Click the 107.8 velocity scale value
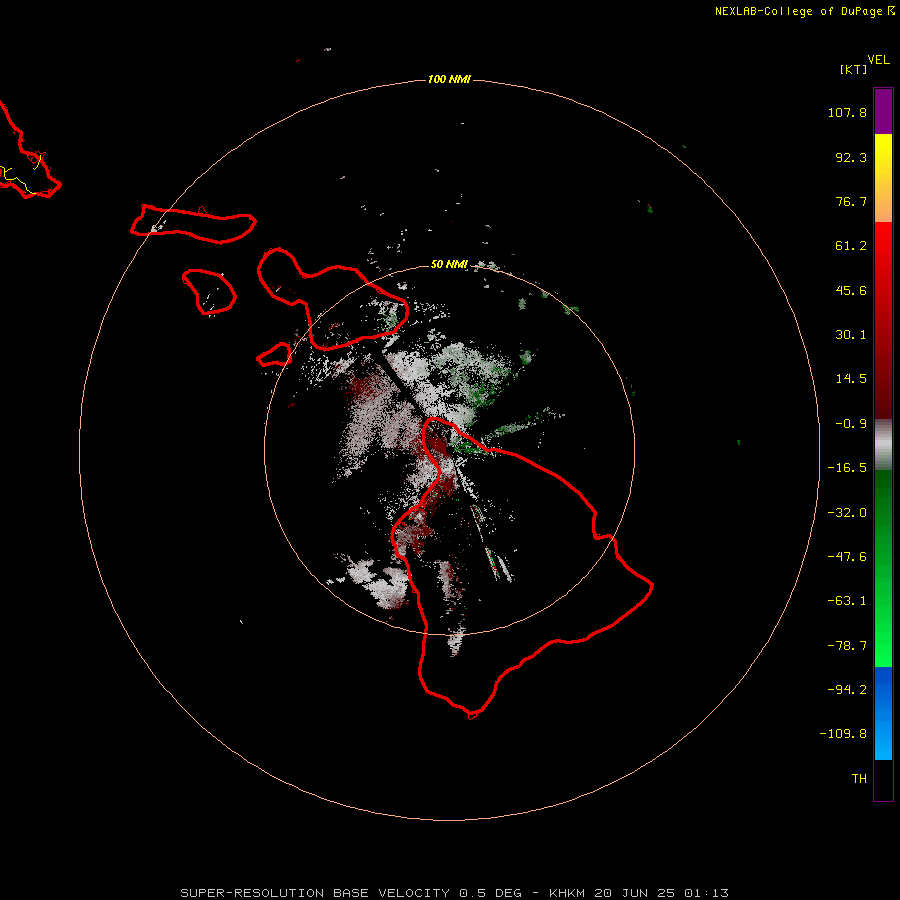Image resolution: width=900 pixels, height=900 pixels. coord(847,112)
